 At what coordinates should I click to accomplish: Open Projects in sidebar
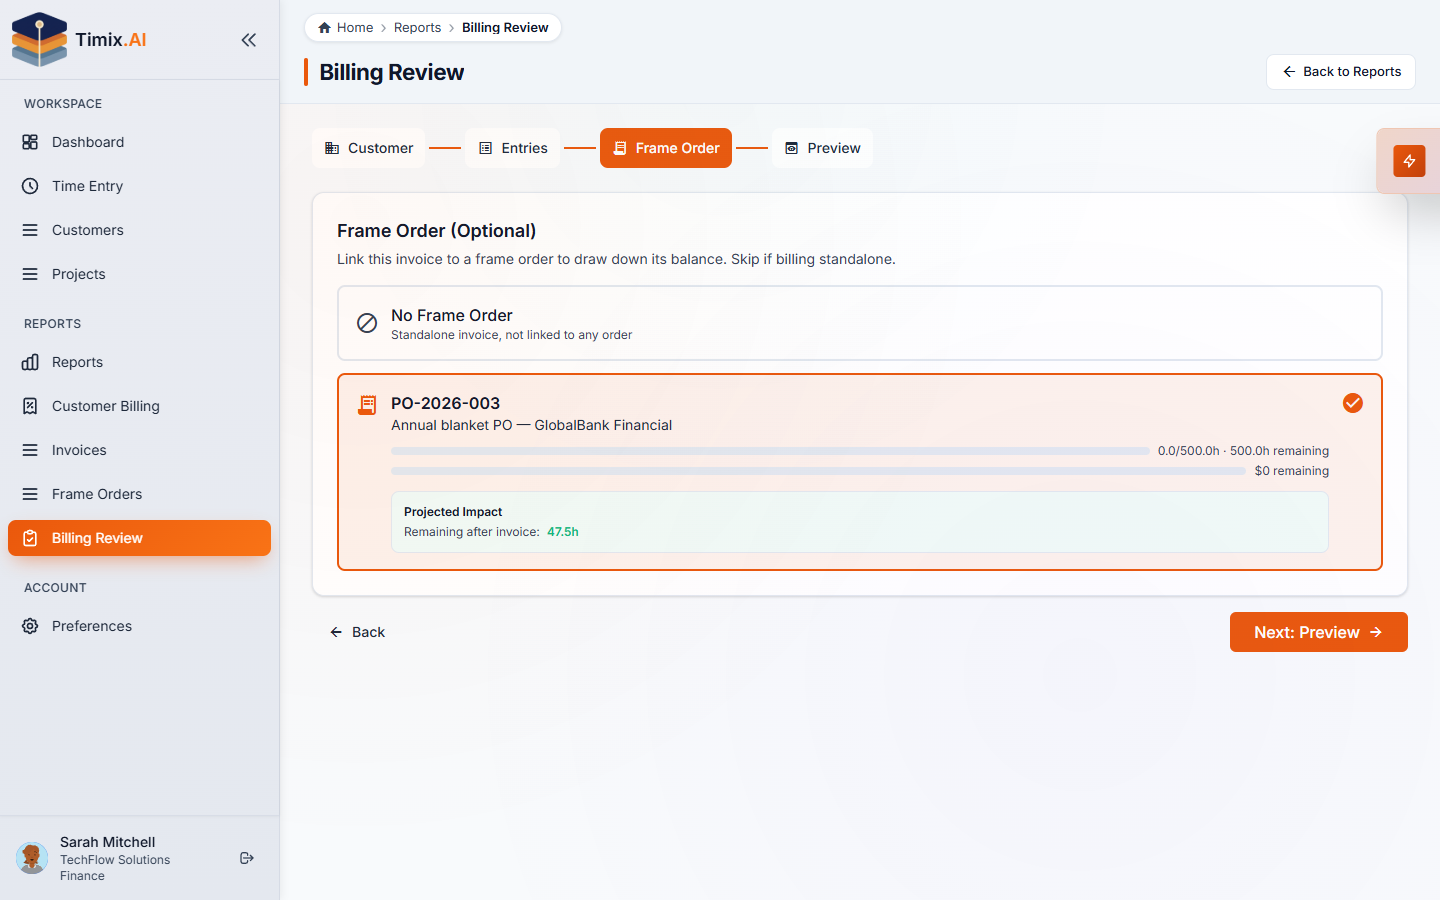pyautogui.click(x=139, y=274)
